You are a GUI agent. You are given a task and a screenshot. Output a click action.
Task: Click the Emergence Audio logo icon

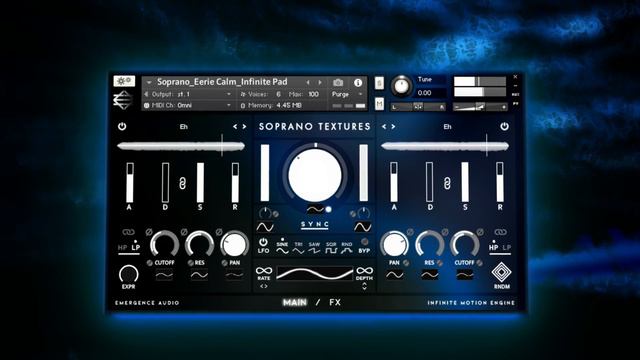(123, 100)
